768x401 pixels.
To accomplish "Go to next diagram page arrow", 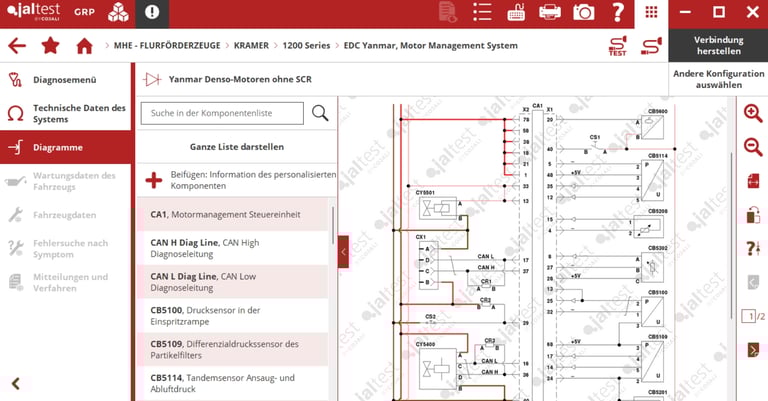I will coord(753,350).
